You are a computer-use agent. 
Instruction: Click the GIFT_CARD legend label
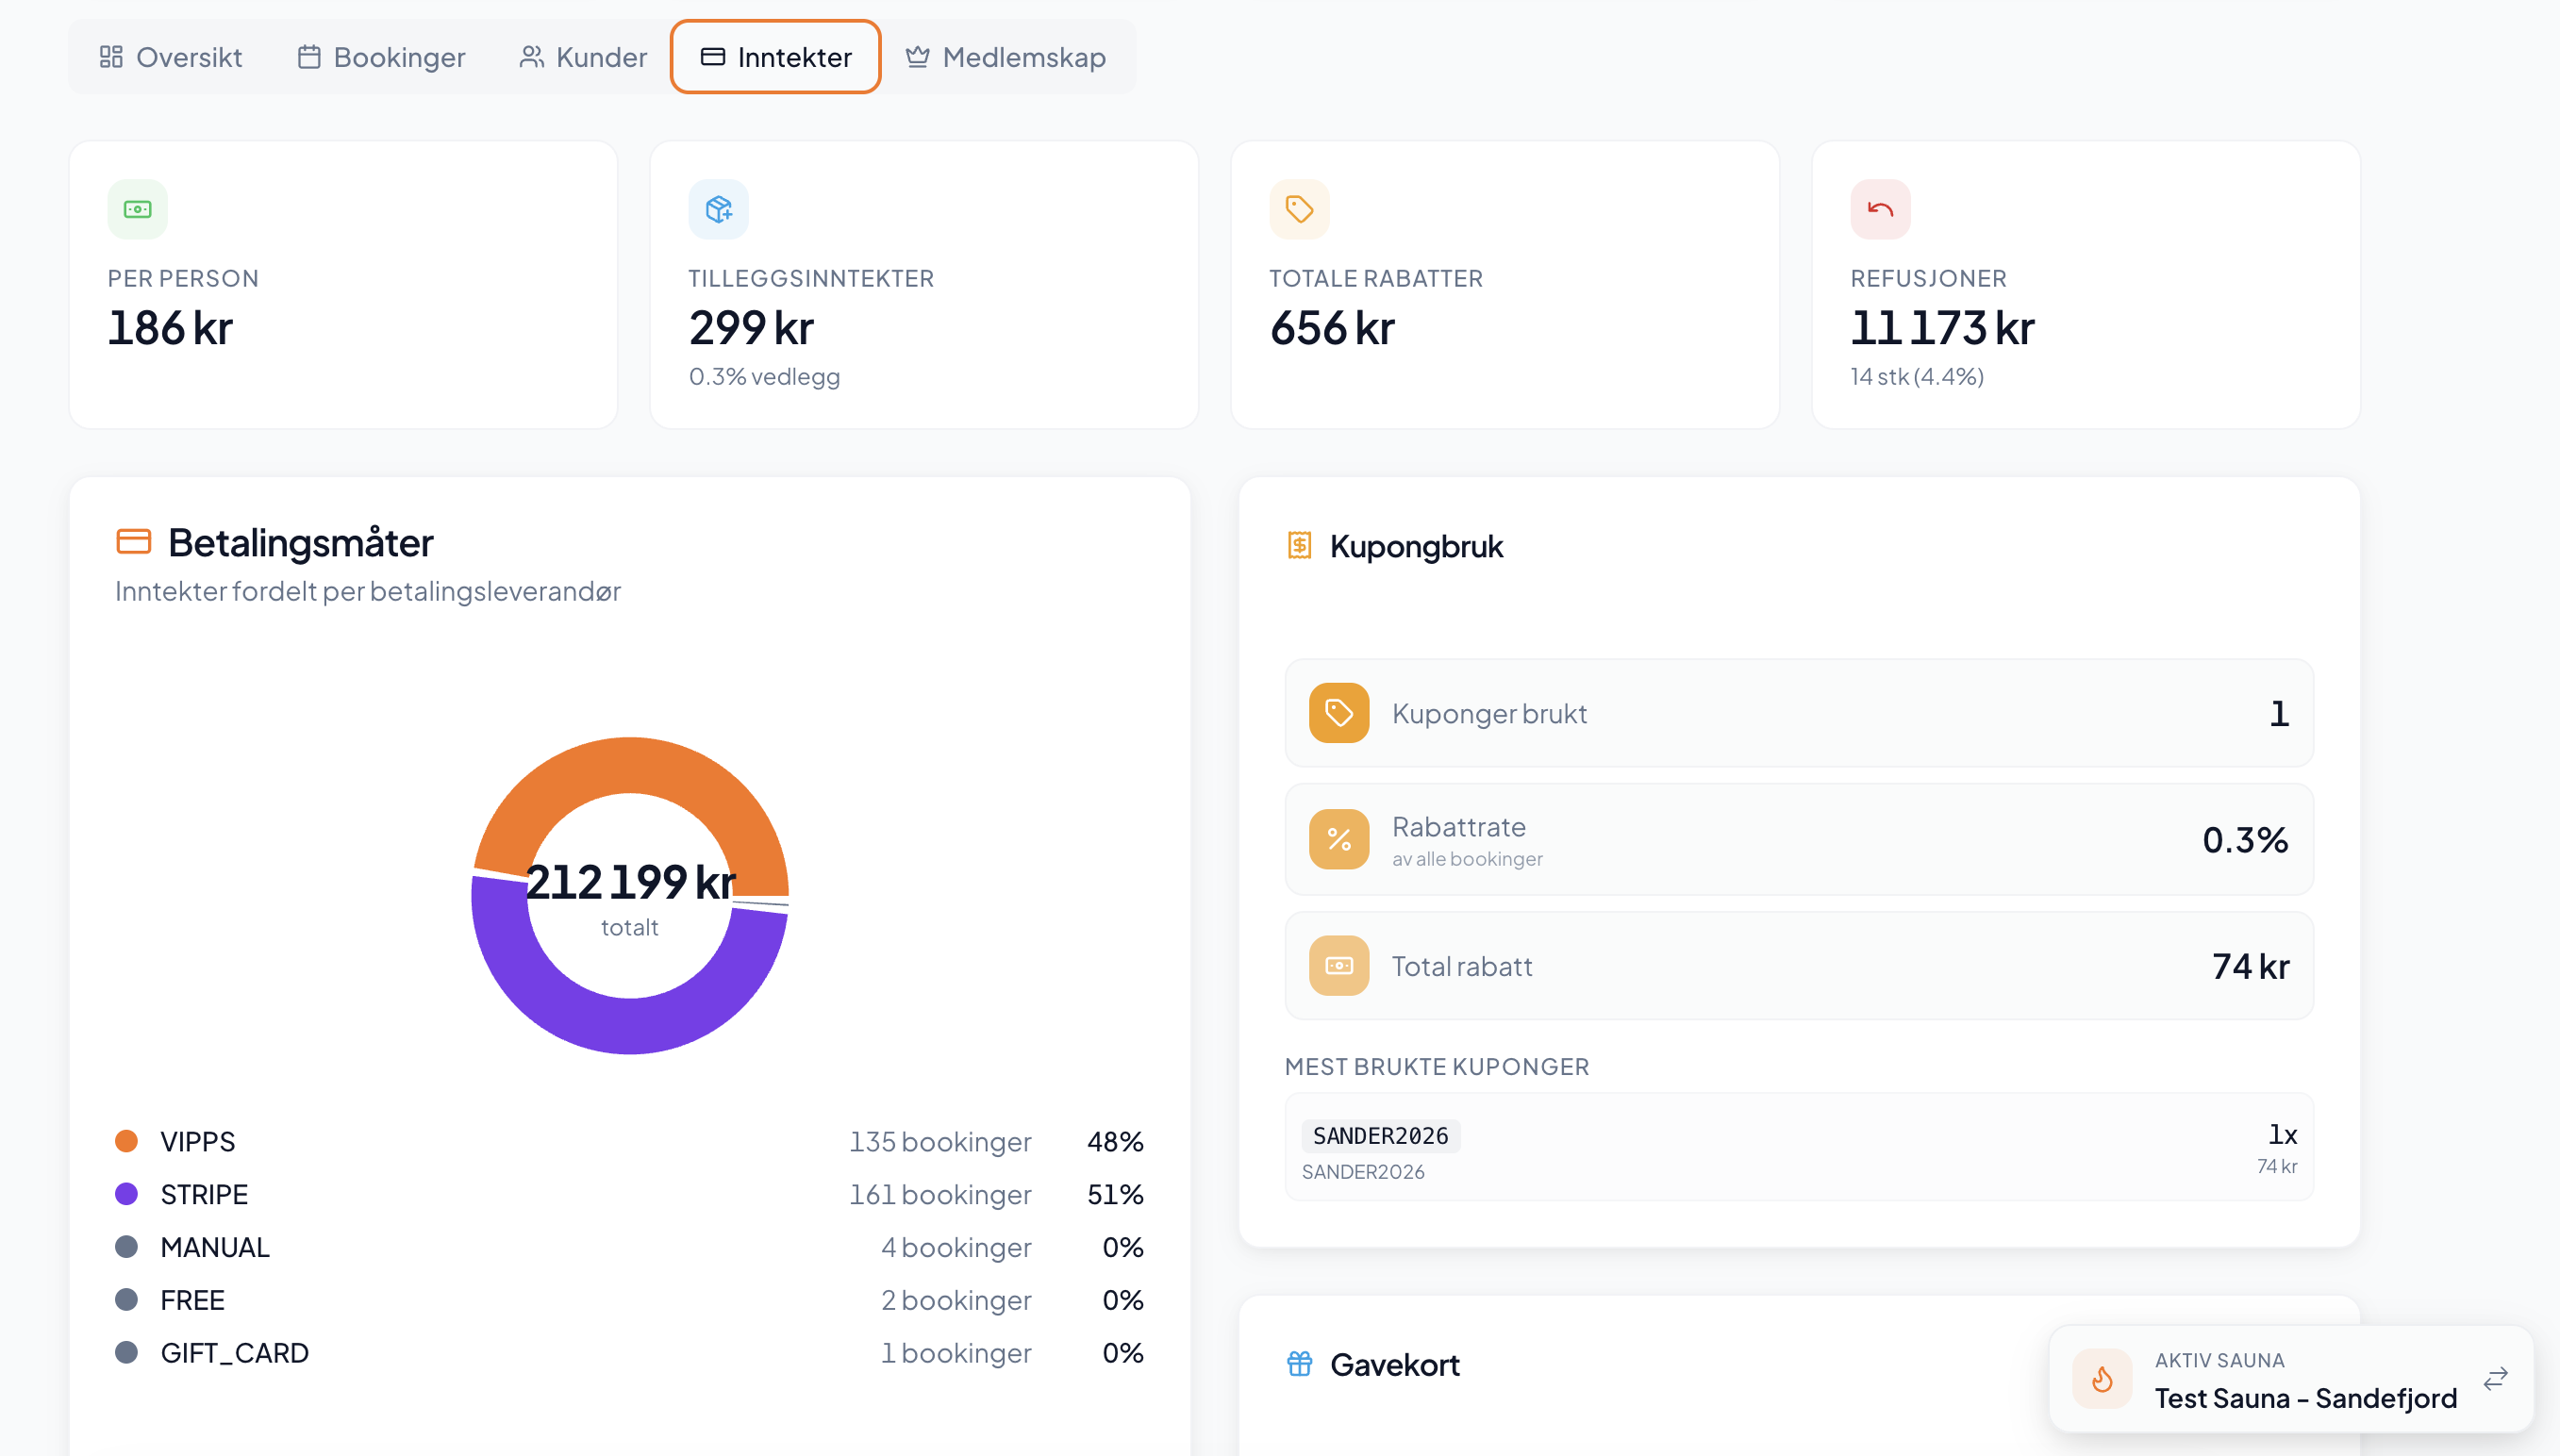pyautogui.click(x=234, y=1353)
